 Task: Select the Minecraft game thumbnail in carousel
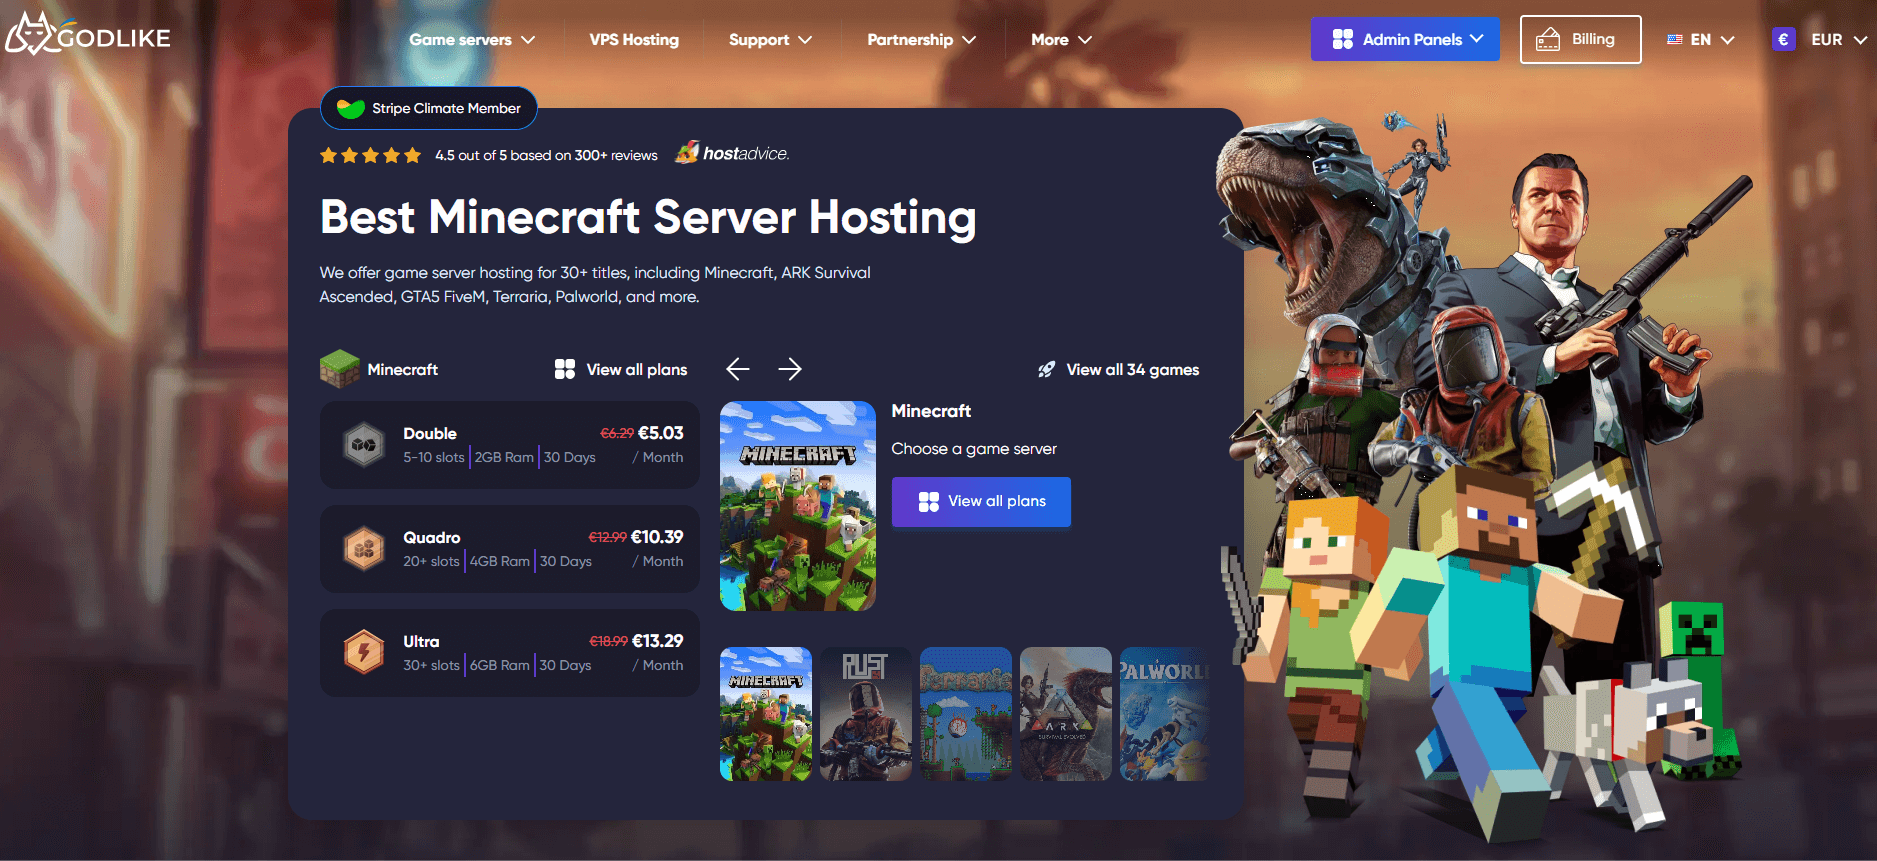click(766, 714)
